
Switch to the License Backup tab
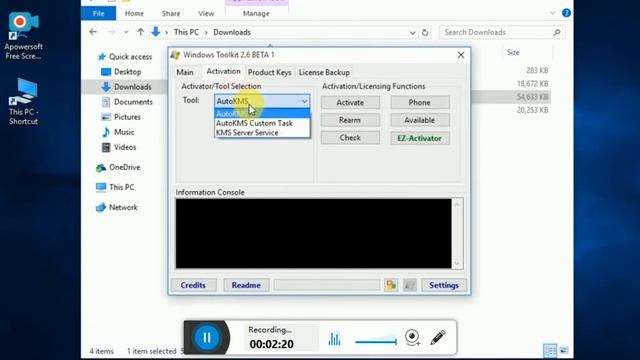click(x=324, y=72)
